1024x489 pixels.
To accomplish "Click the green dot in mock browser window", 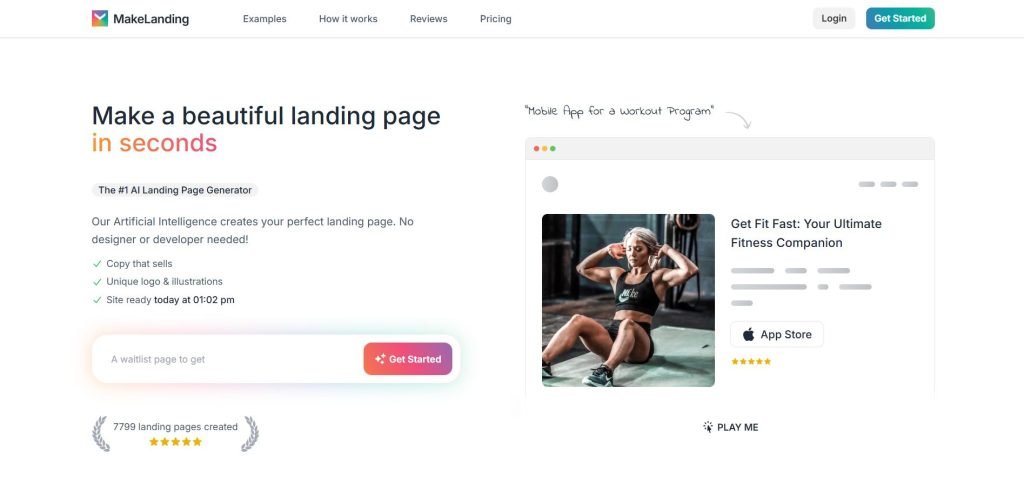I will tap(552, 149).
